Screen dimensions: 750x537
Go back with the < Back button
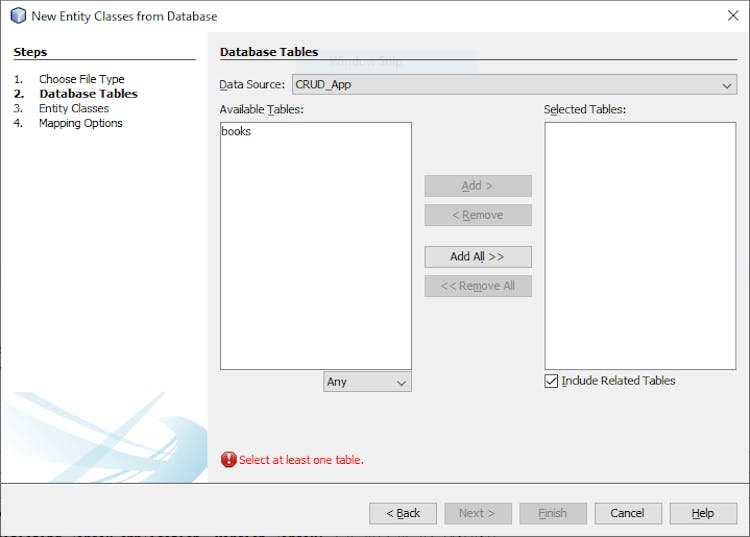pyautogui.click(x=402, y=513)
